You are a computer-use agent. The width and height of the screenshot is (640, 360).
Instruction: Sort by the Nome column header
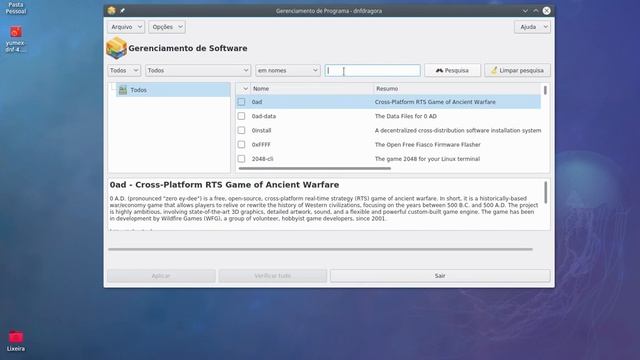(312, 89)
